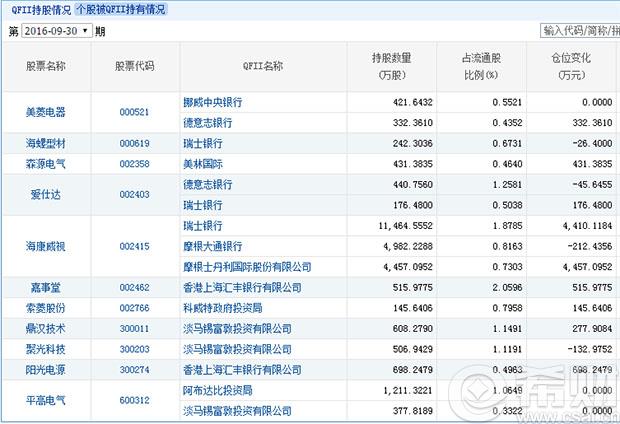Screen dimensions: 620x424
Task: Open stock link 阳光电源
Action: click(45, 370)
